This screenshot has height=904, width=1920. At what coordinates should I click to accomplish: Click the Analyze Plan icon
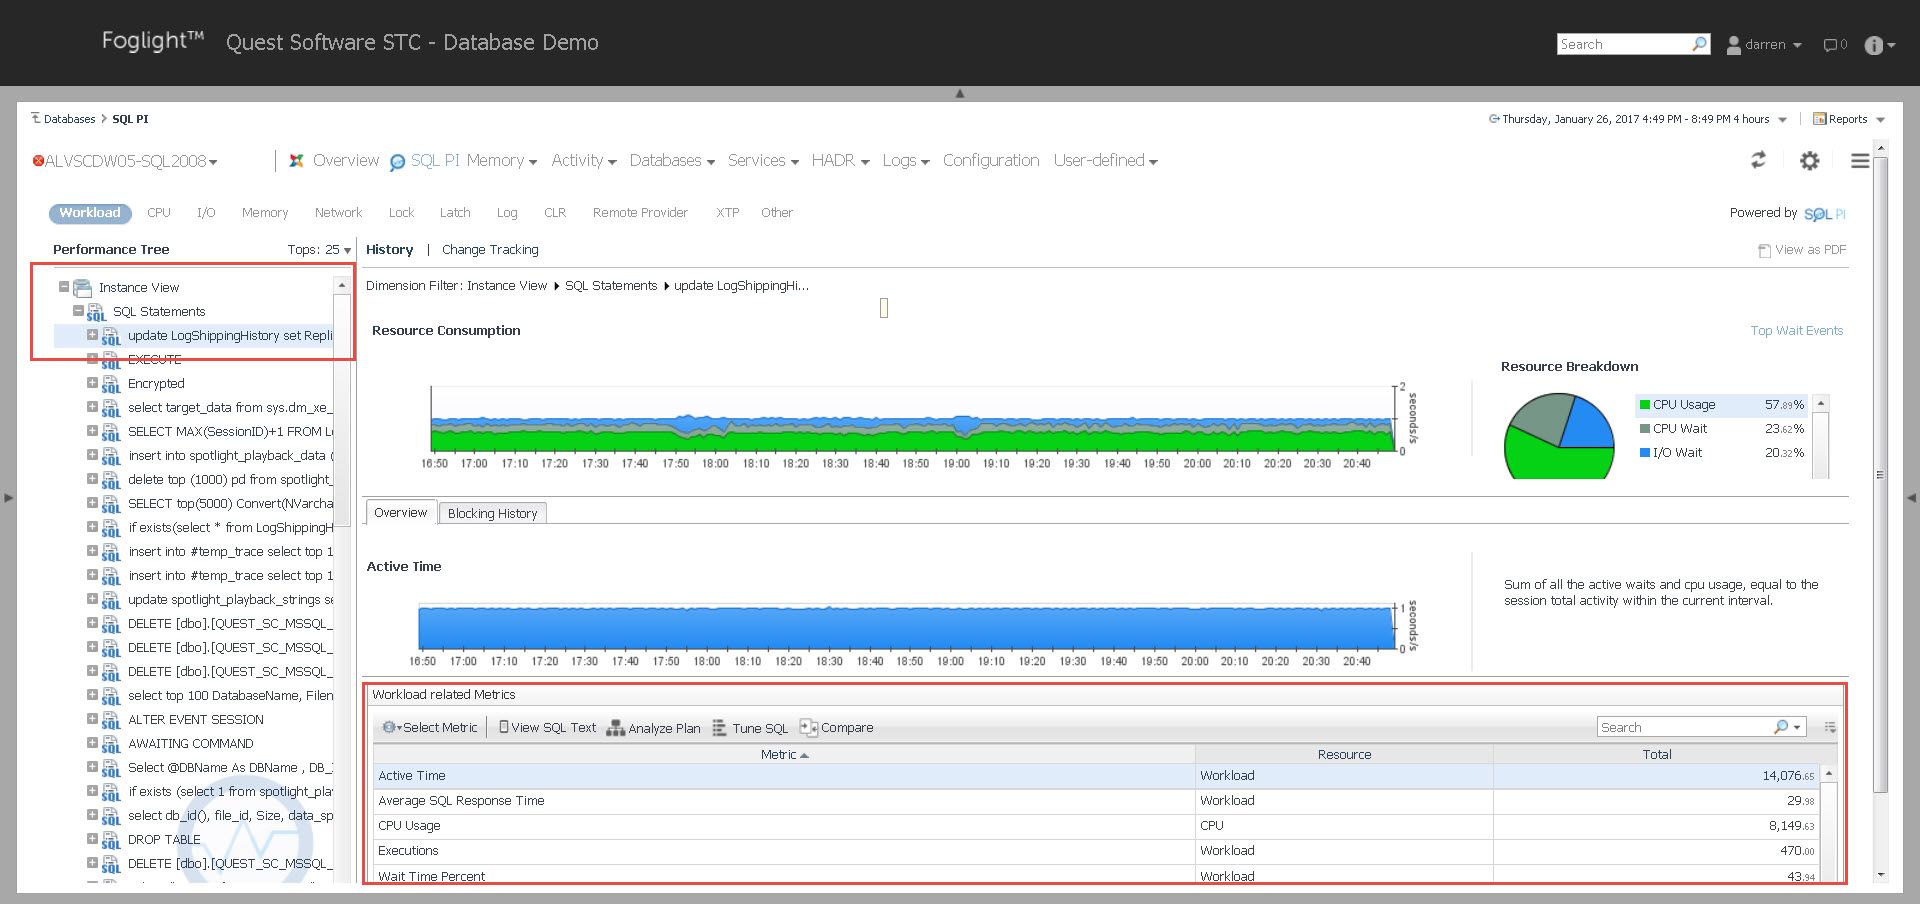pos(616,728)
